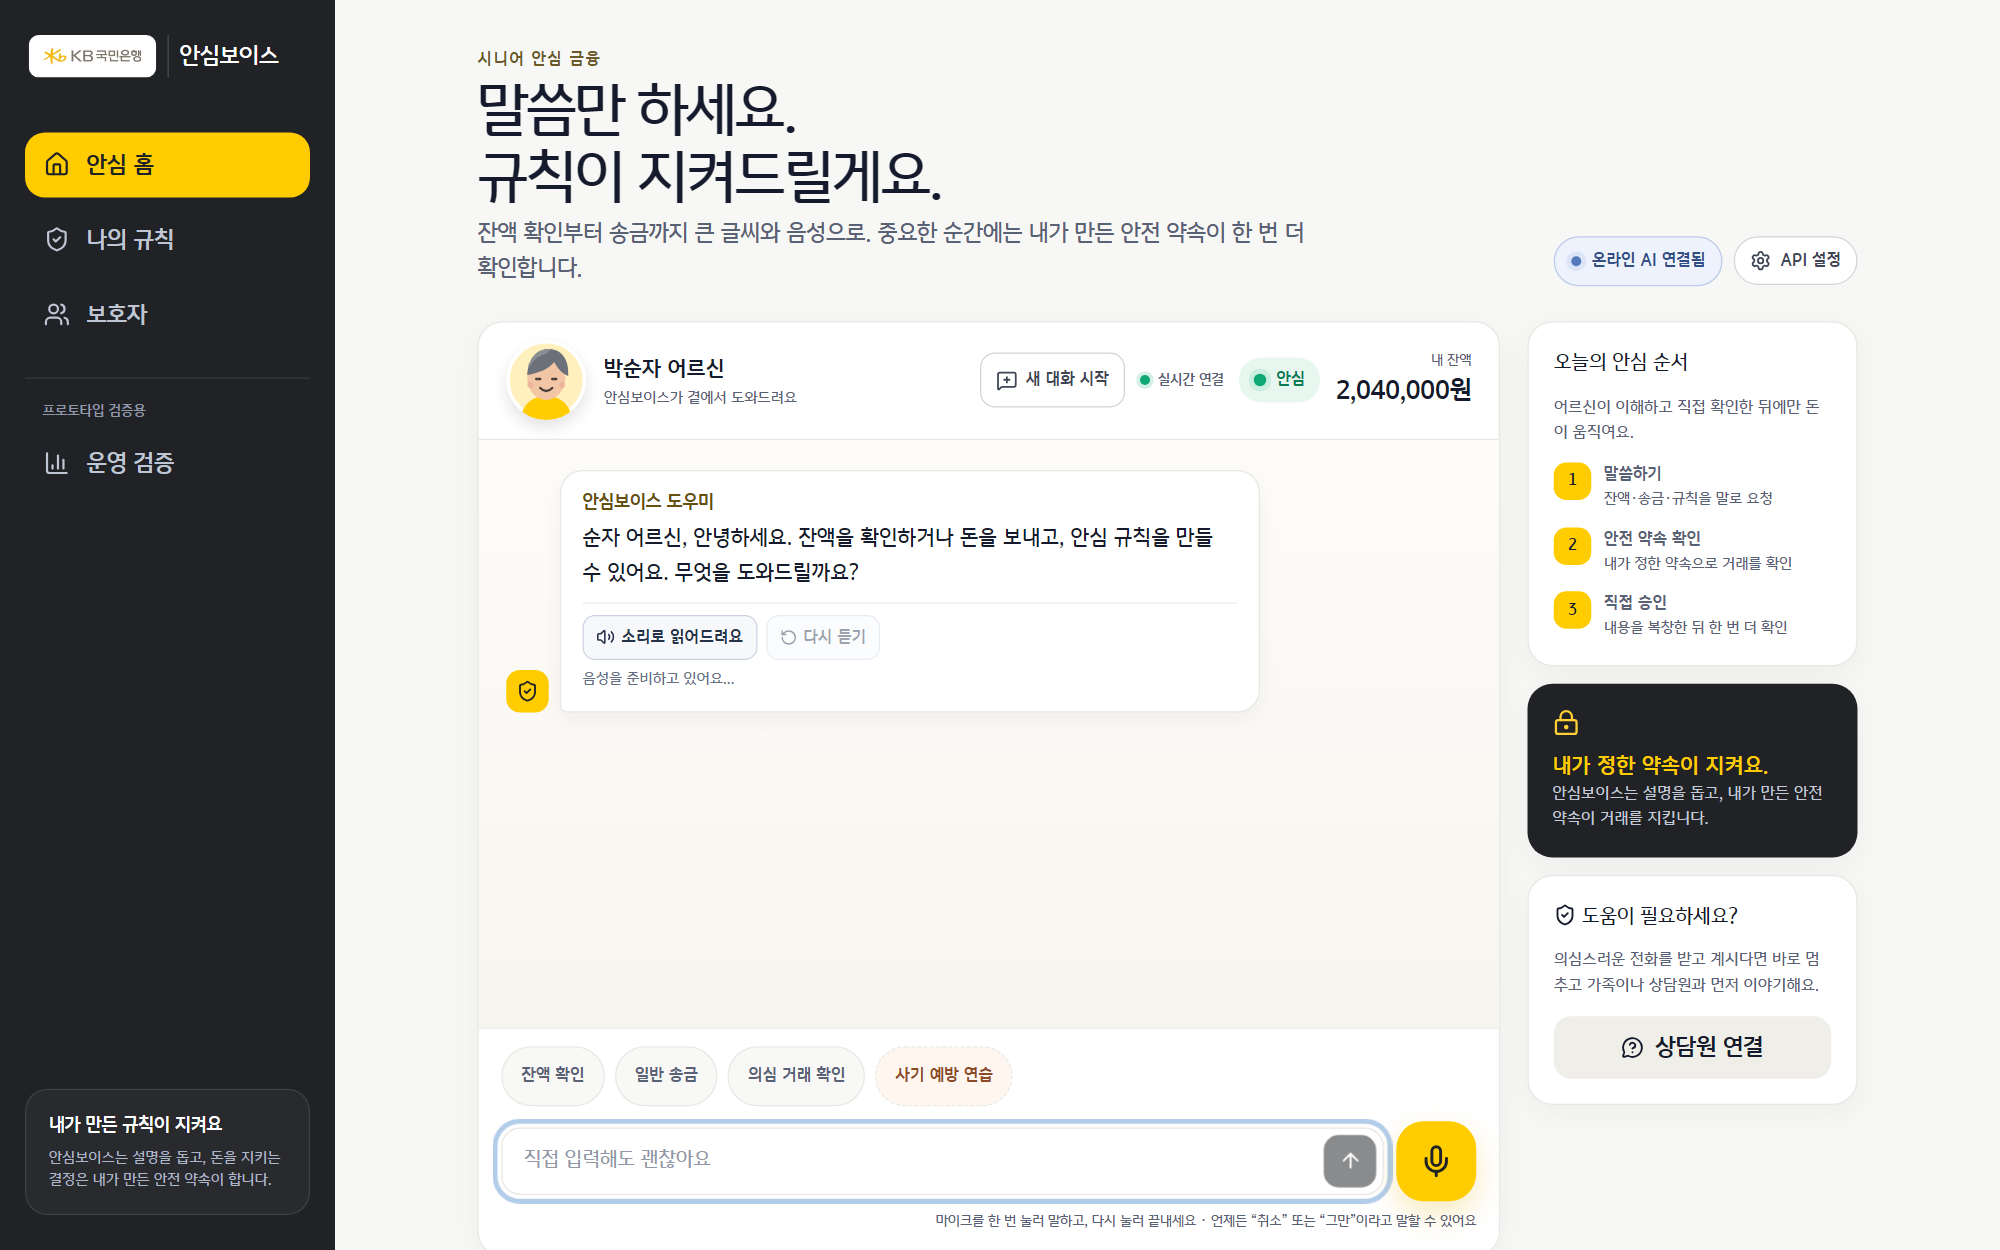Click the lock icon on the dark card
Image resolution: width=2000 pixels, height=1250 pixels.
(x=1566, y=722)
